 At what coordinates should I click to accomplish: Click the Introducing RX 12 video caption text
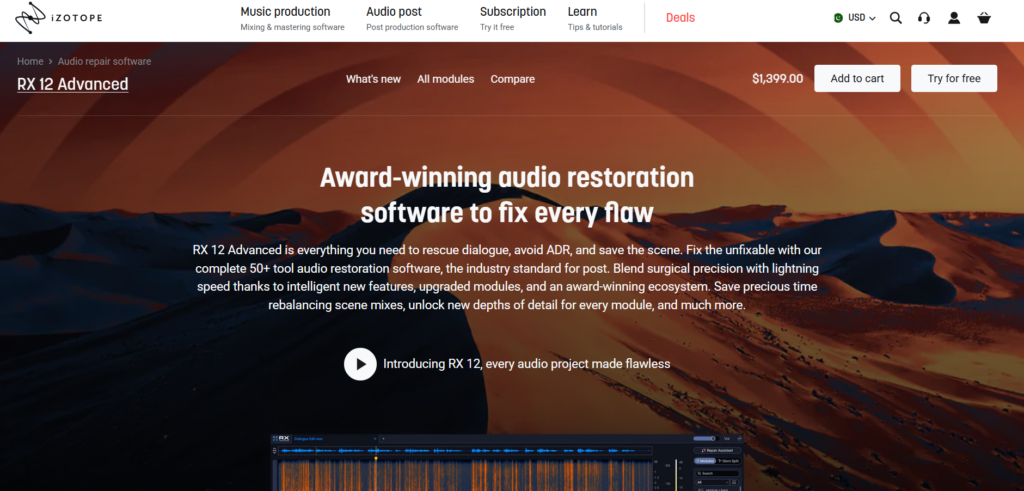526,364
